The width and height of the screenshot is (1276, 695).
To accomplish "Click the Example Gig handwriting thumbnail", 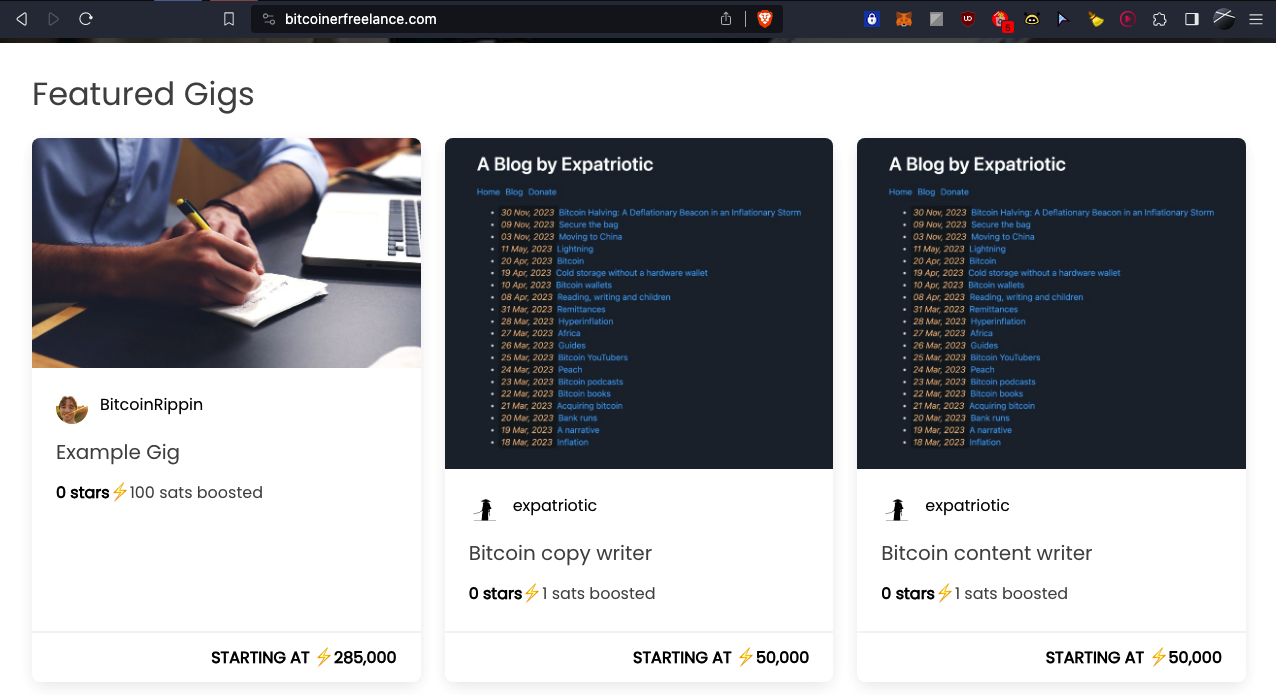I will point(226,253).
